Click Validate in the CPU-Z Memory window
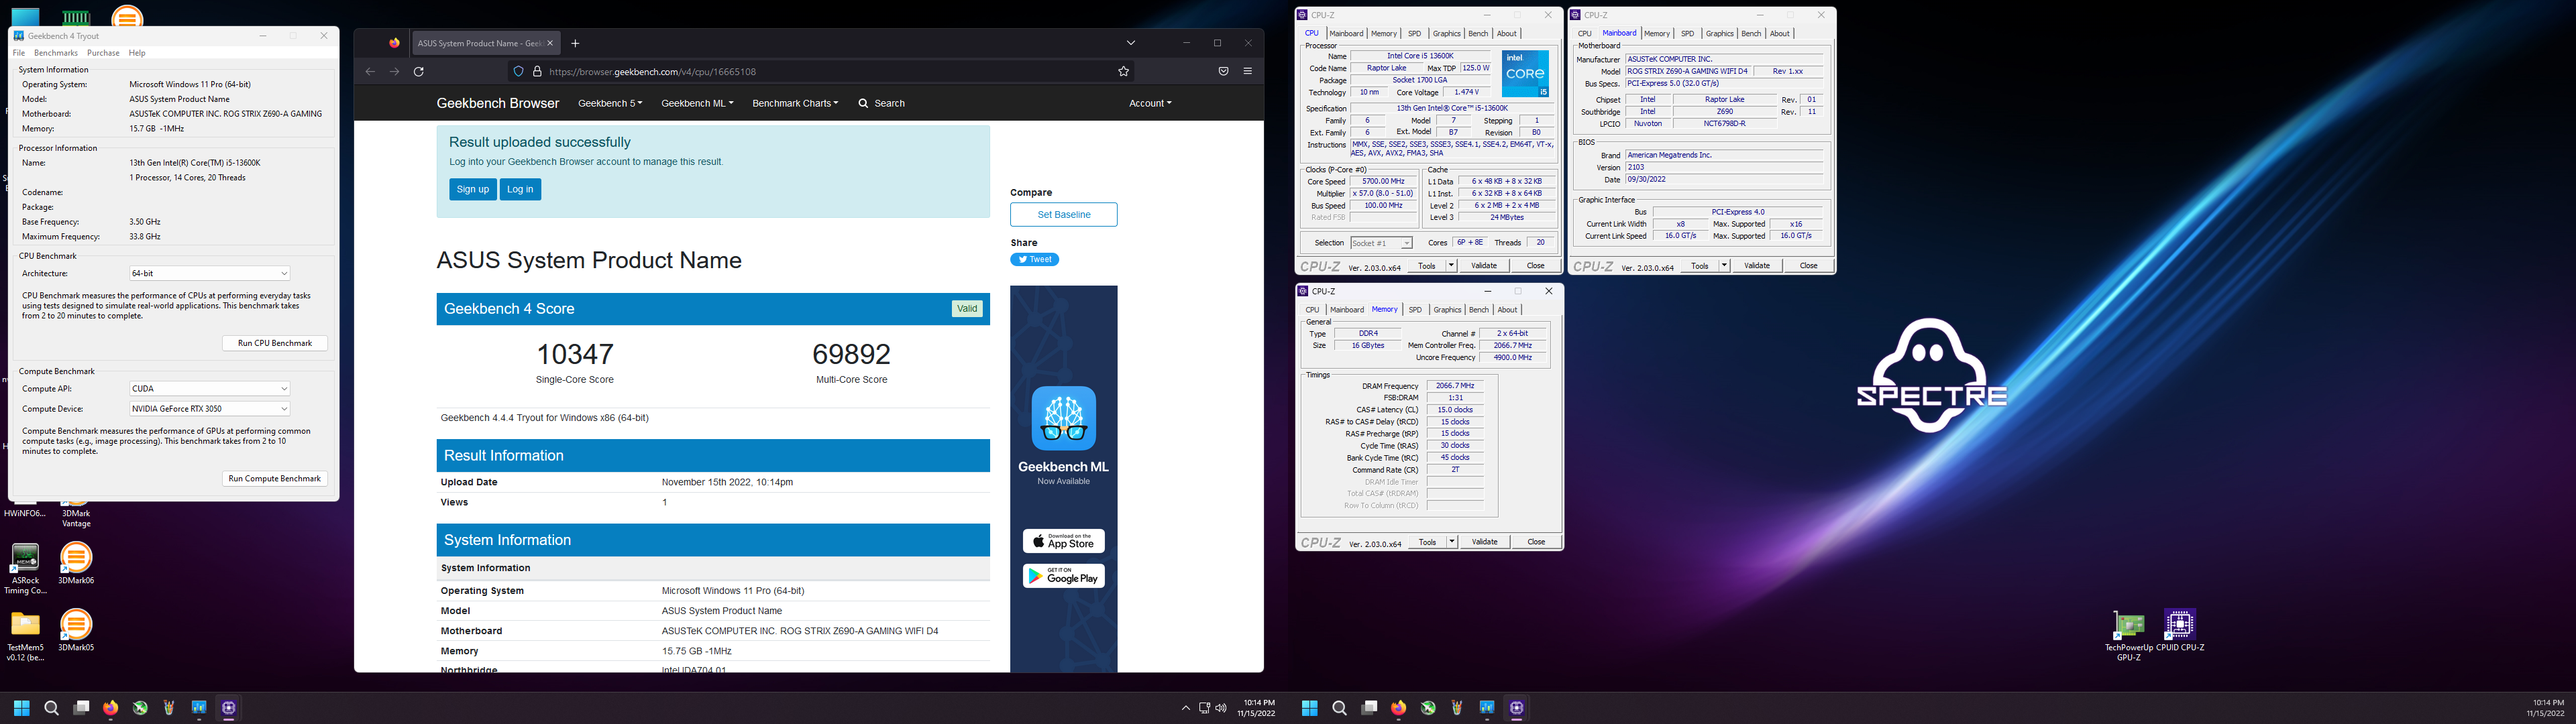The width and height of the screenshot is (2576, 724). (1484, 542)
